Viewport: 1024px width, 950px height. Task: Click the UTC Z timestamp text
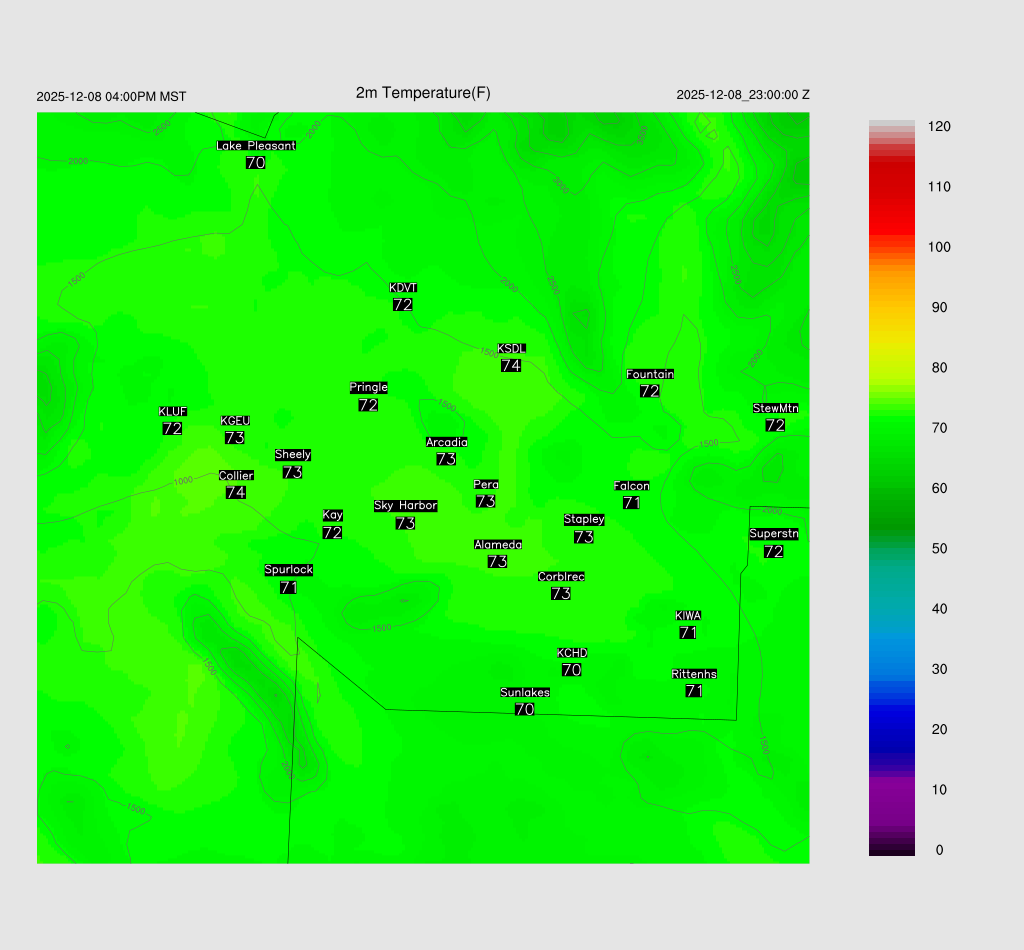coord(743,95)
